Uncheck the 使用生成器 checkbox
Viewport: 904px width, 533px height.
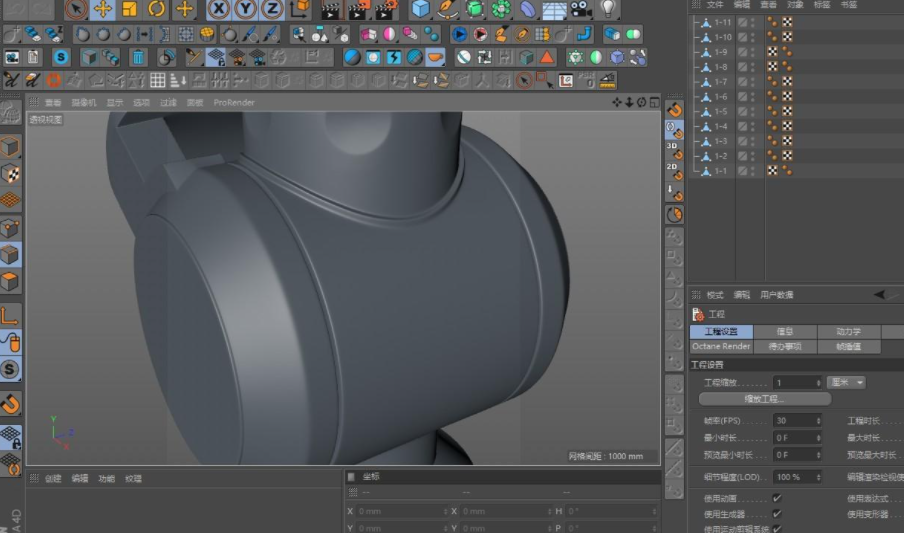point(777,513)
